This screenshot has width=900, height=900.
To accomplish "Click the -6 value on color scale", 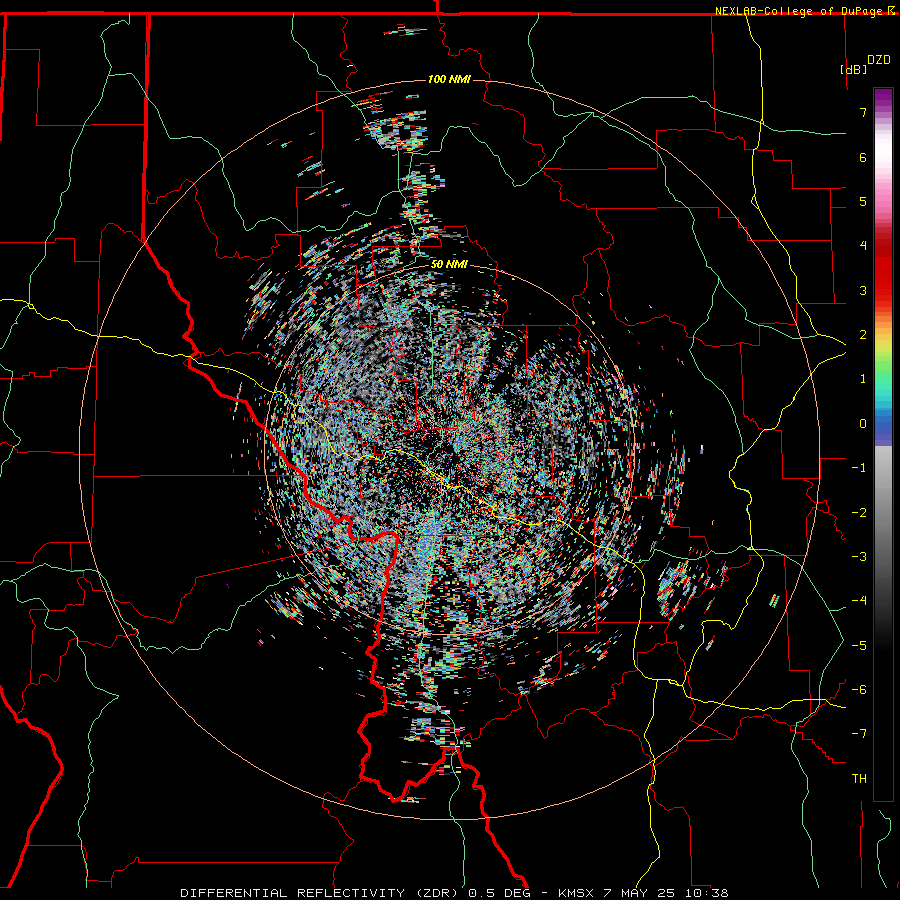I will pyautogui.click(x=859, y=689).
